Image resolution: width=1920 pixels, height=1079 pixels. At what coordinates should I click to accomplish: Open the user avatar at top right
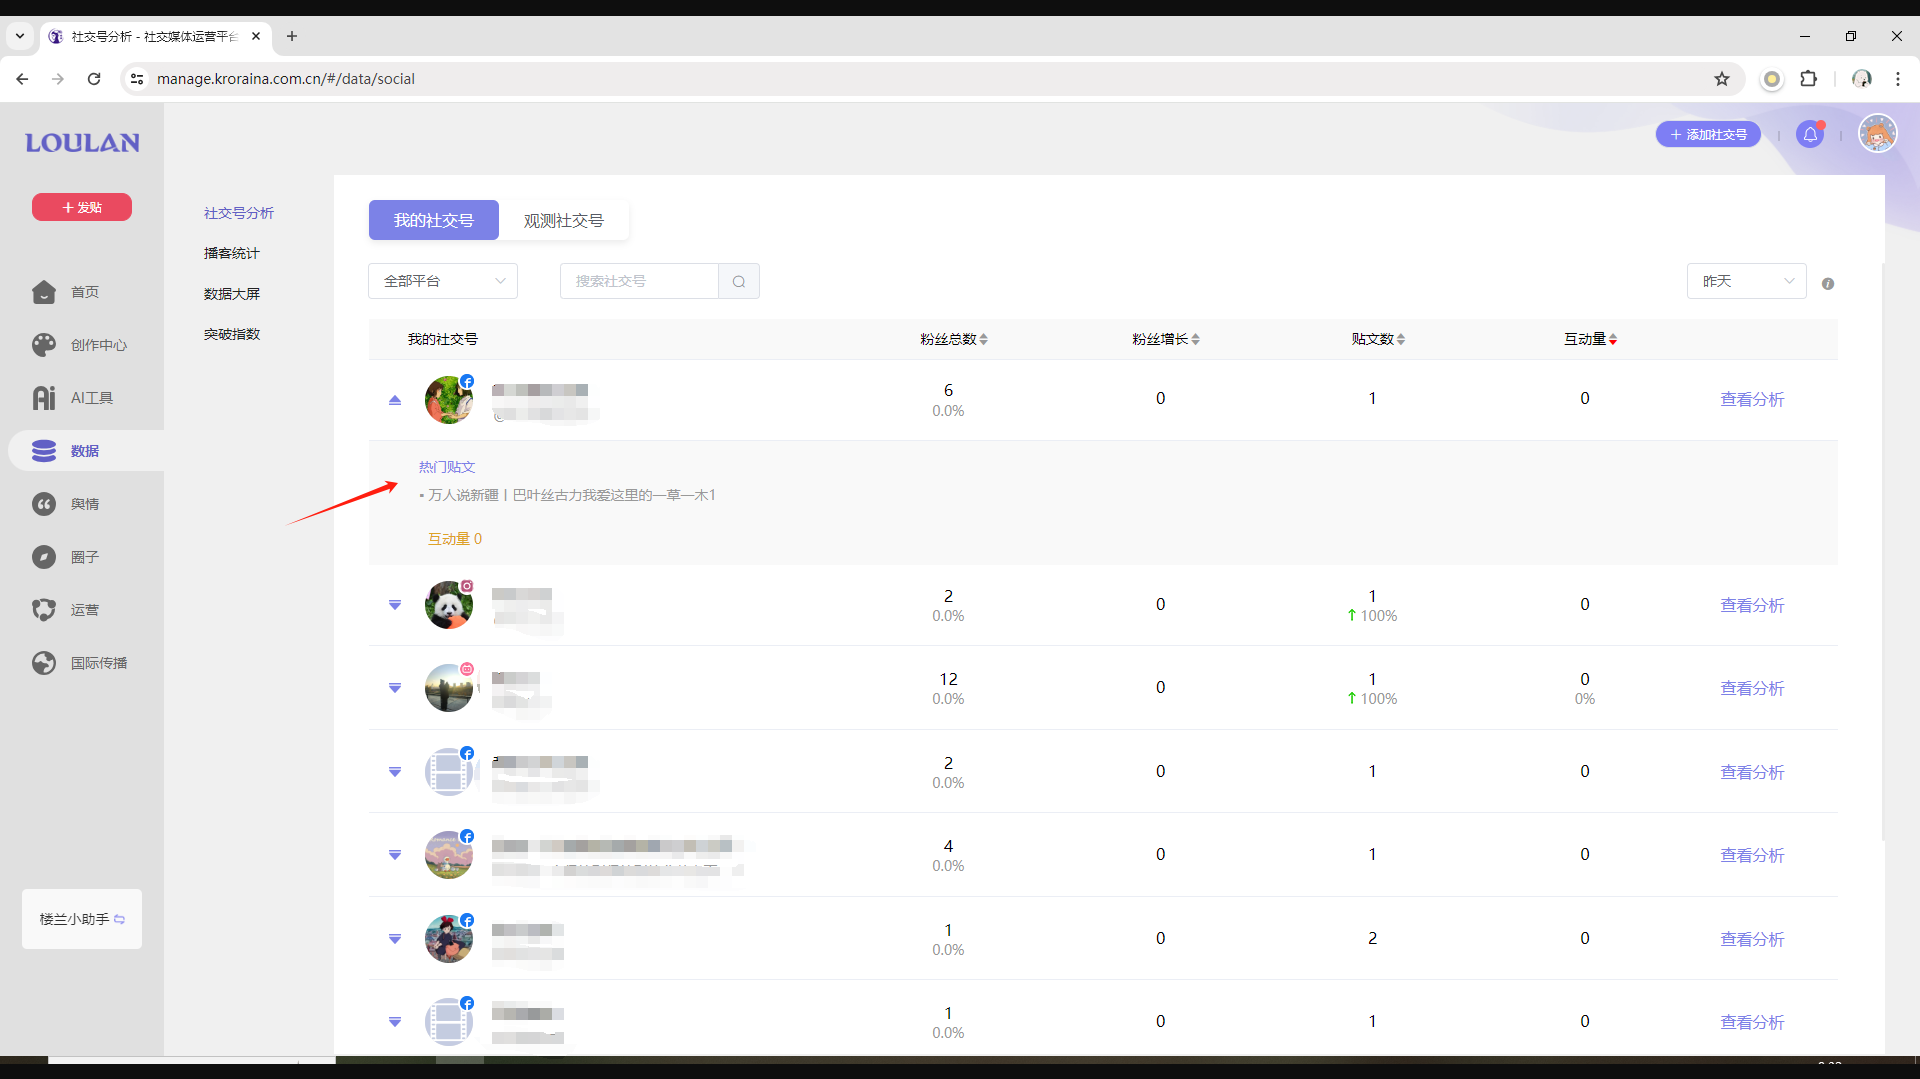click(1878, 133)
